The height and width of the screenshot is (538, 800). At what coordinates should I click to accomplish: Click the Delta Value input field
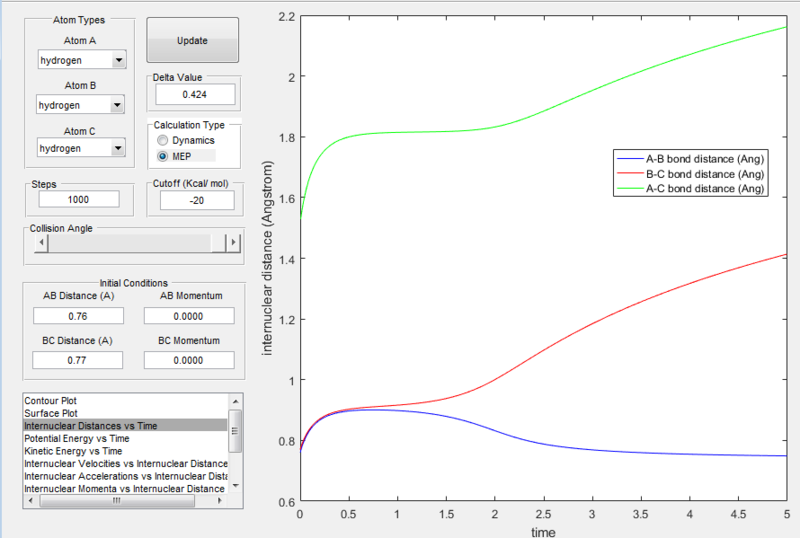195,94
